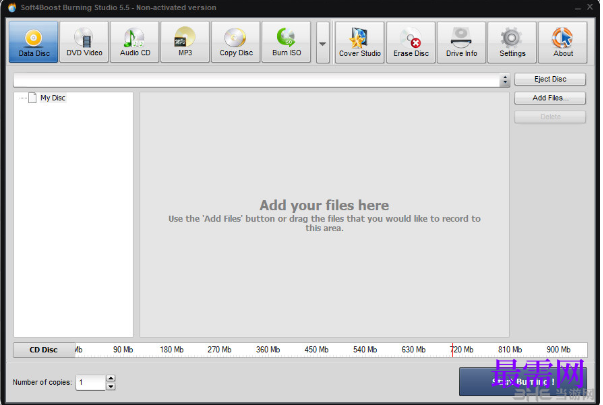Viewport: 603px width, 405px height.
Task: Increase number of copies with up arrow
Action: pyautogui.click(x=111, y=378)
